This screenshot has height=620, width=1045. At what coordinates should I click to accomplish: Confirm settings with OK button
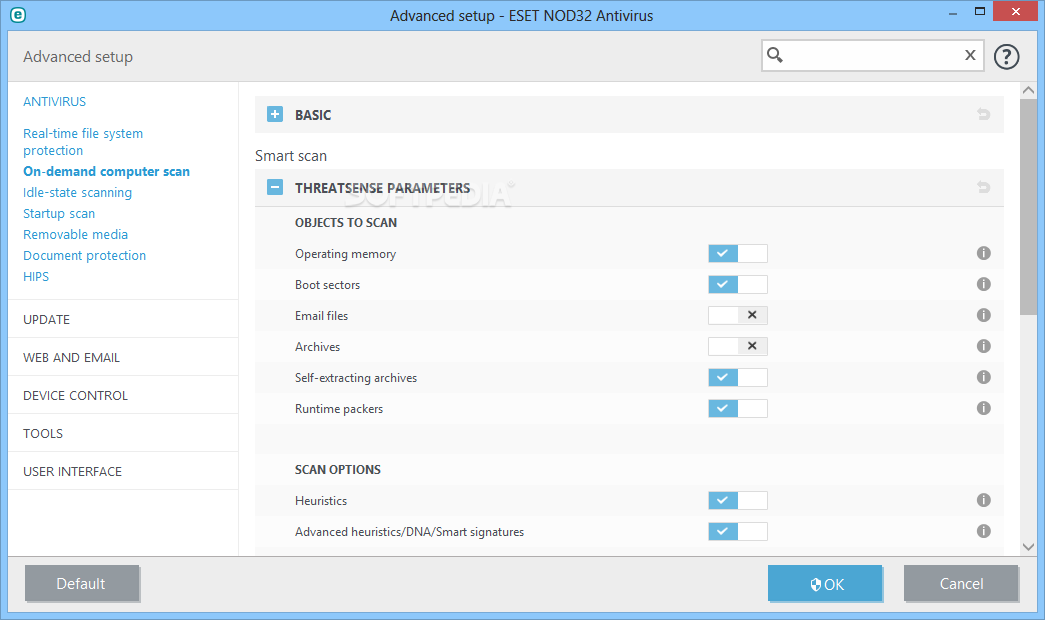click(x=825, y=583)
